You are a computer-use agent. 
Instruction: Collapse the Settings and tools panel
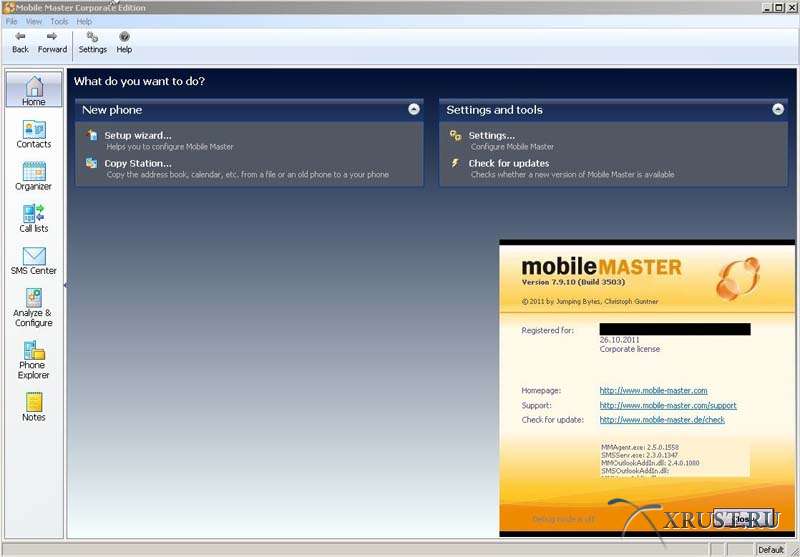[778, 110]
